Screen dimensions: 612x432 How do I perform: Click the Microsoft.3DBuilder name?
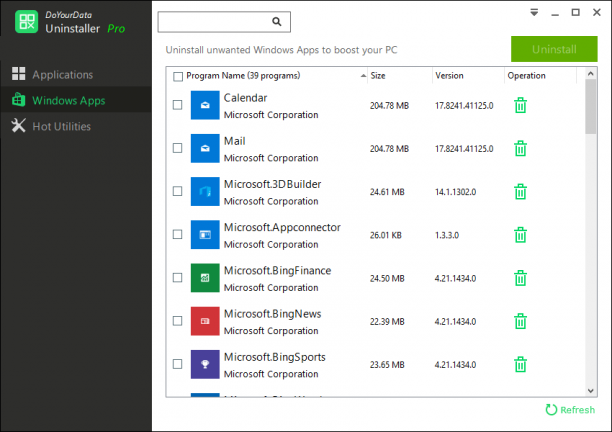(272, 184)
